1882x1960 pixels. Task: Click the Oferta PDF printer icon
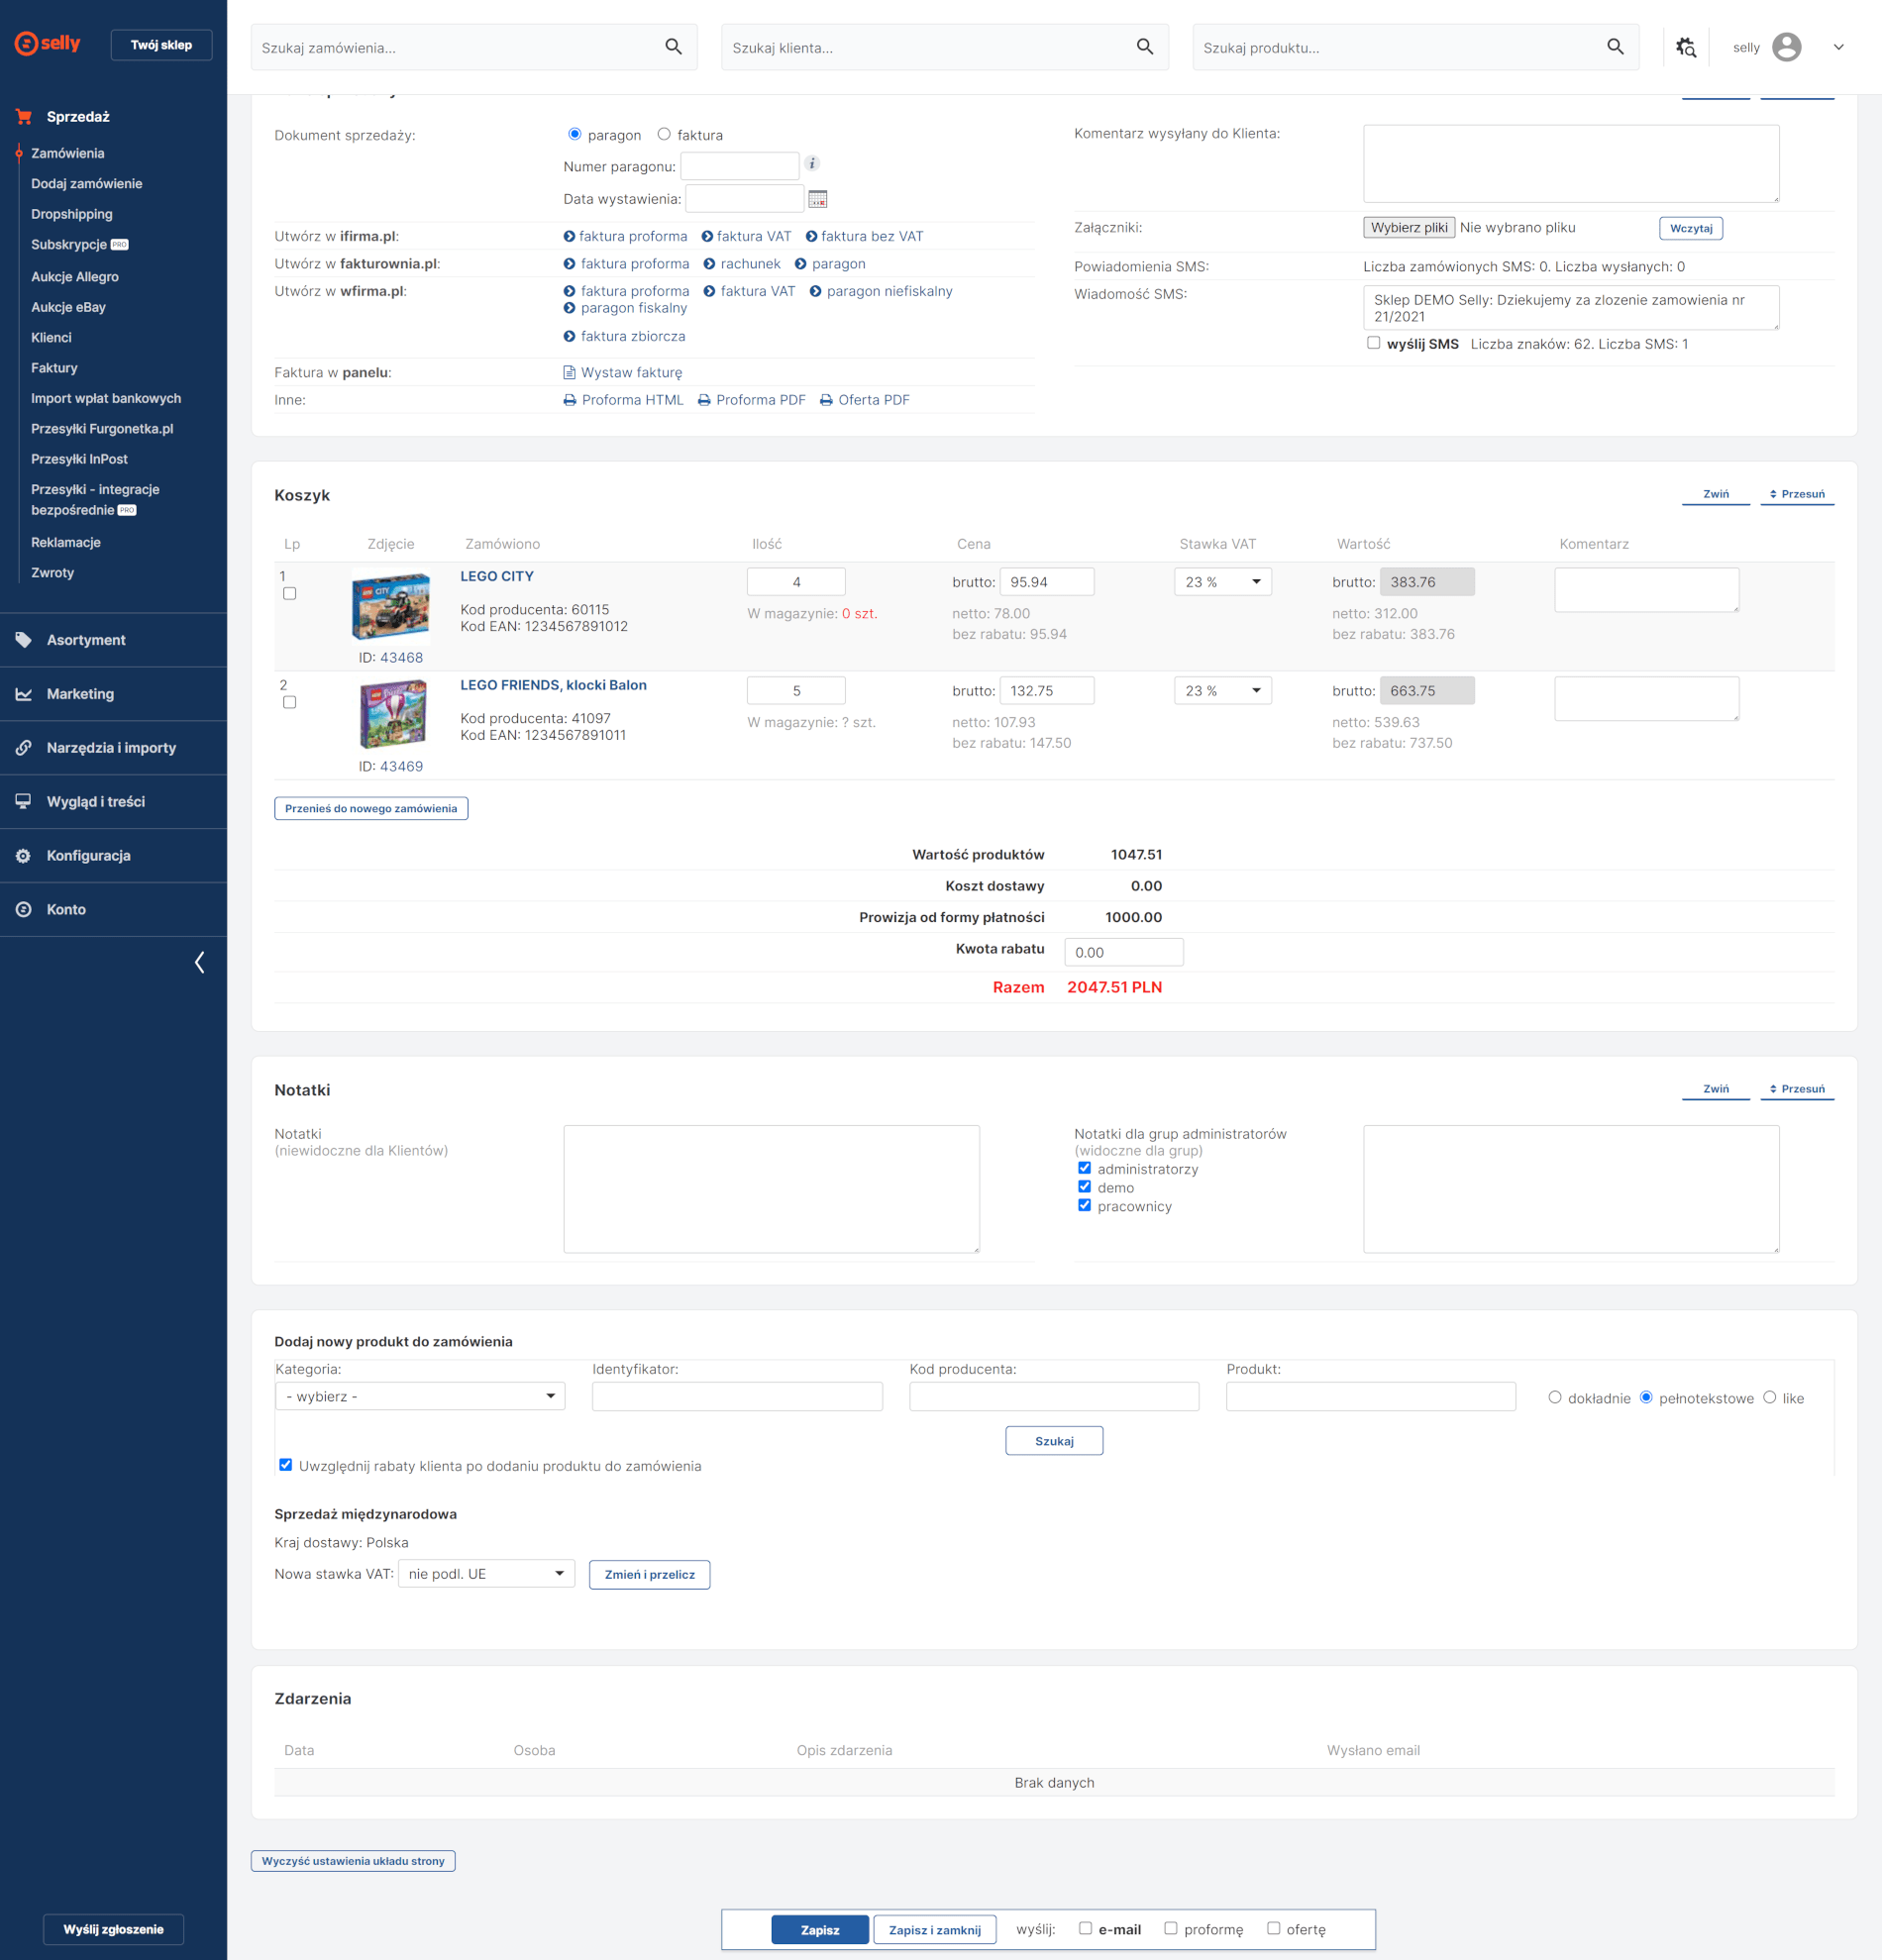click(826, 400)
